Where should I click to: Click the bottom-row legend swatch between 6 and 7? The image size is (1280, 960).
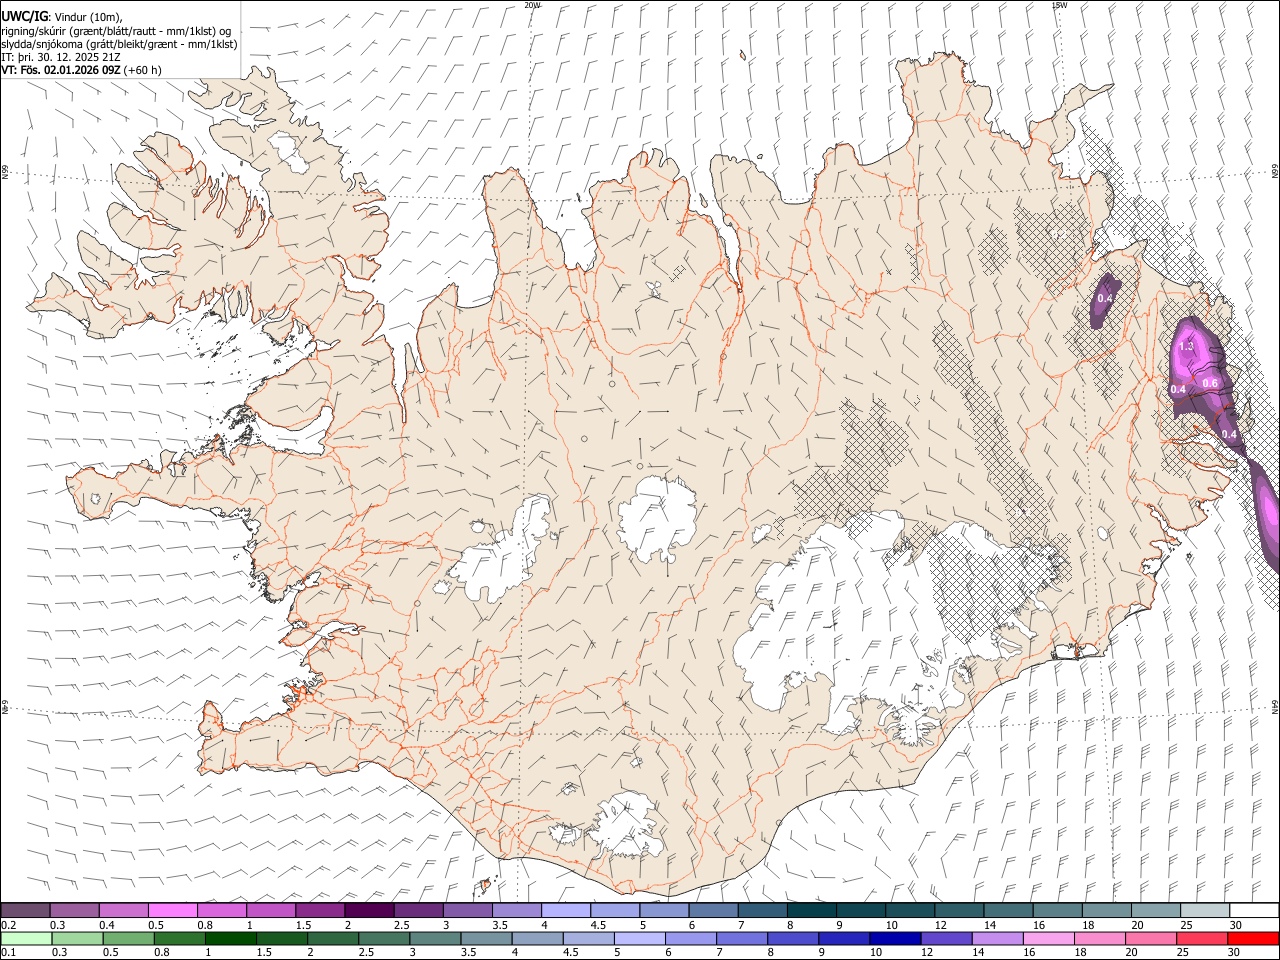tap(690, 938)
